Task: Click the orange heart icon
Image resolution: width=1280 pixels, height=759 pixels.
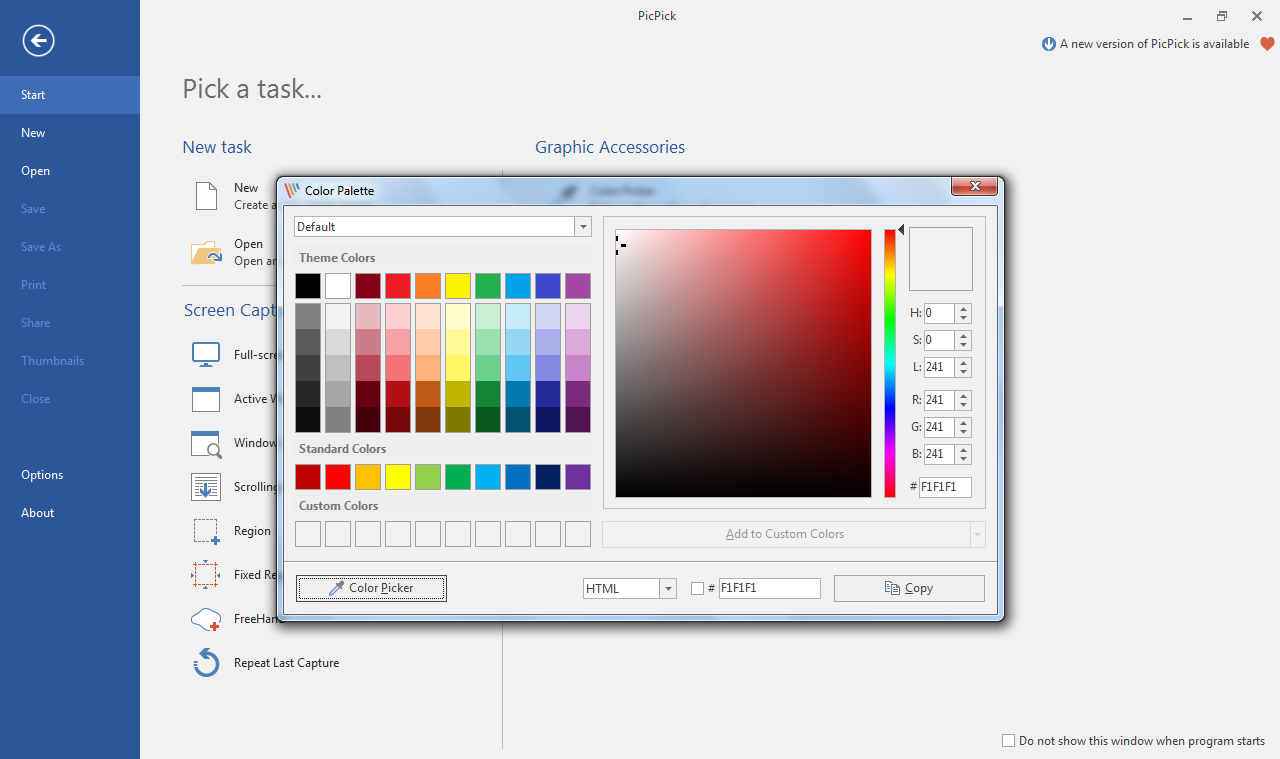Action: [1267, 44]
